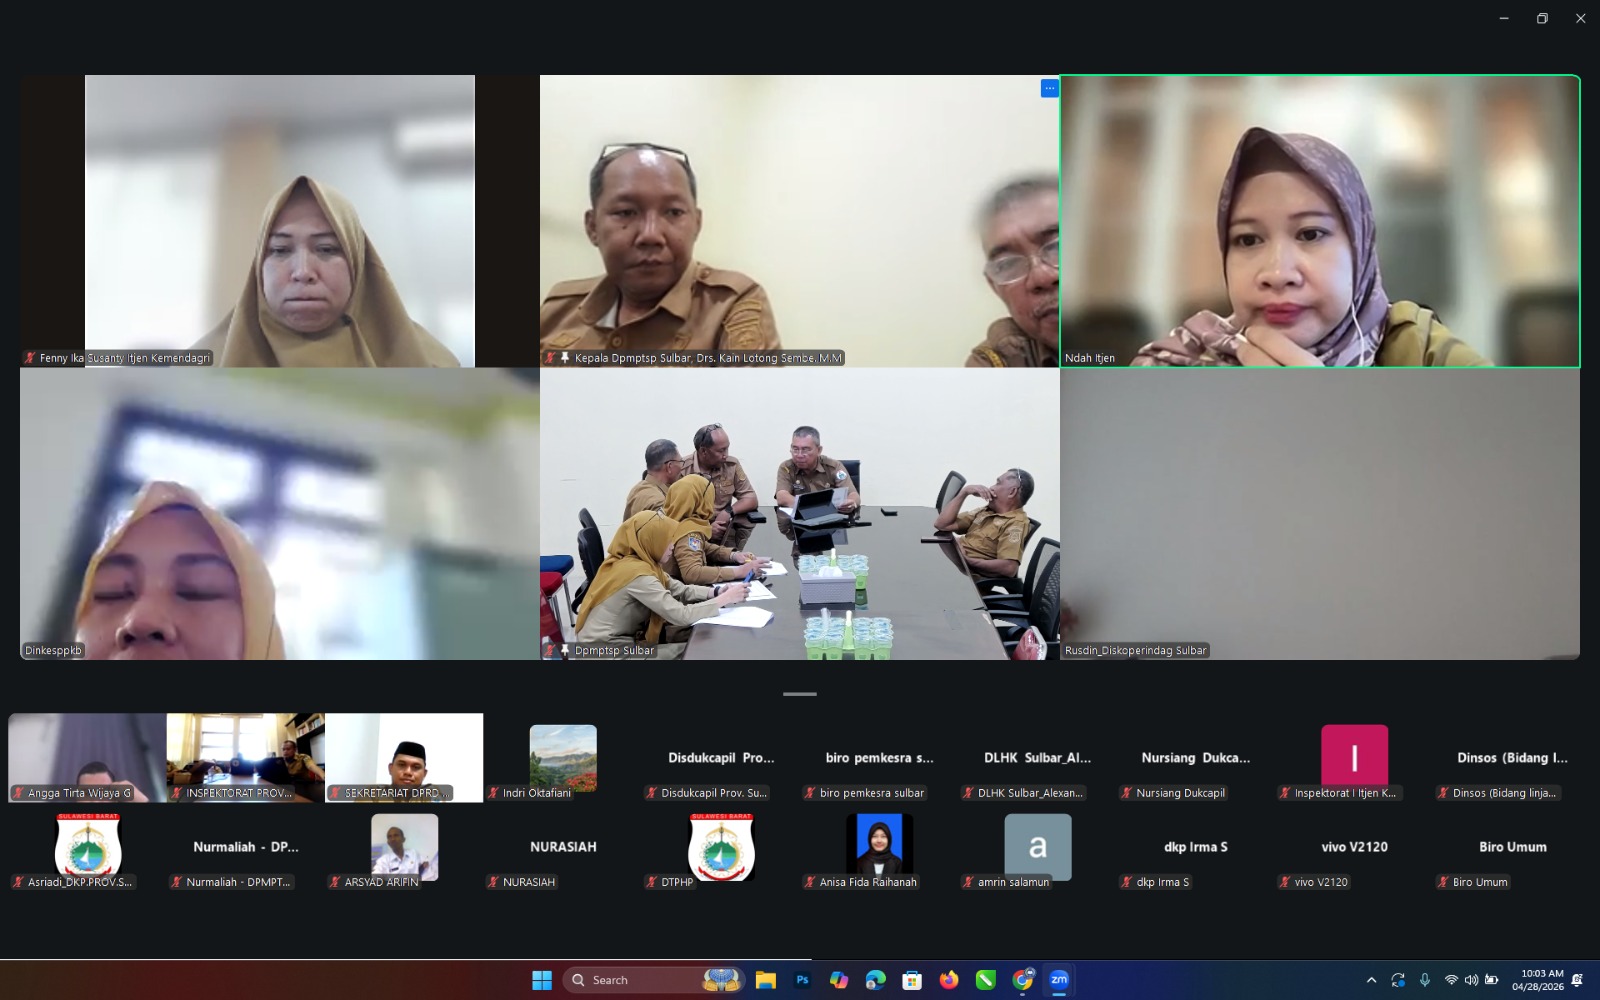Open the Windows Start menu
1600x1000 pixels.
tap(541, 980)
